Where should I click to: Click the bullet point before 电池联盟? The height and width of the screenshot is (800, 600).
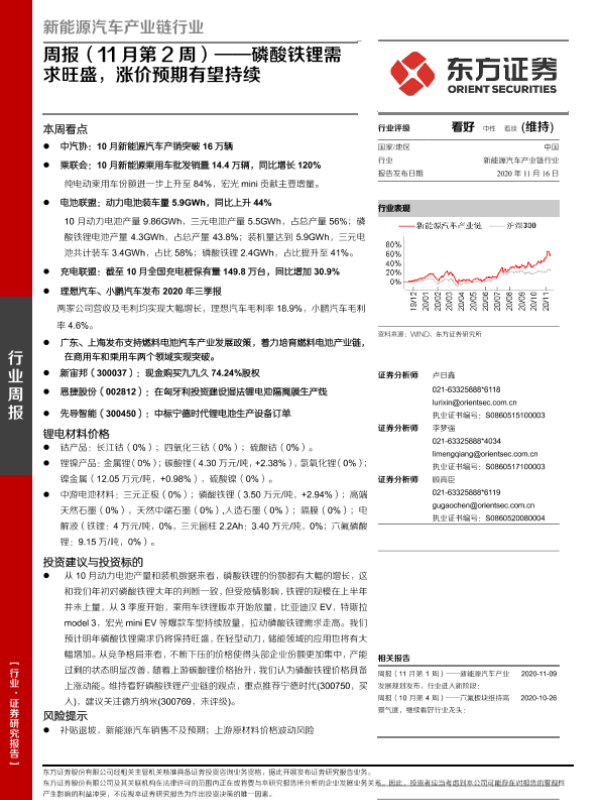pos(46,202)
